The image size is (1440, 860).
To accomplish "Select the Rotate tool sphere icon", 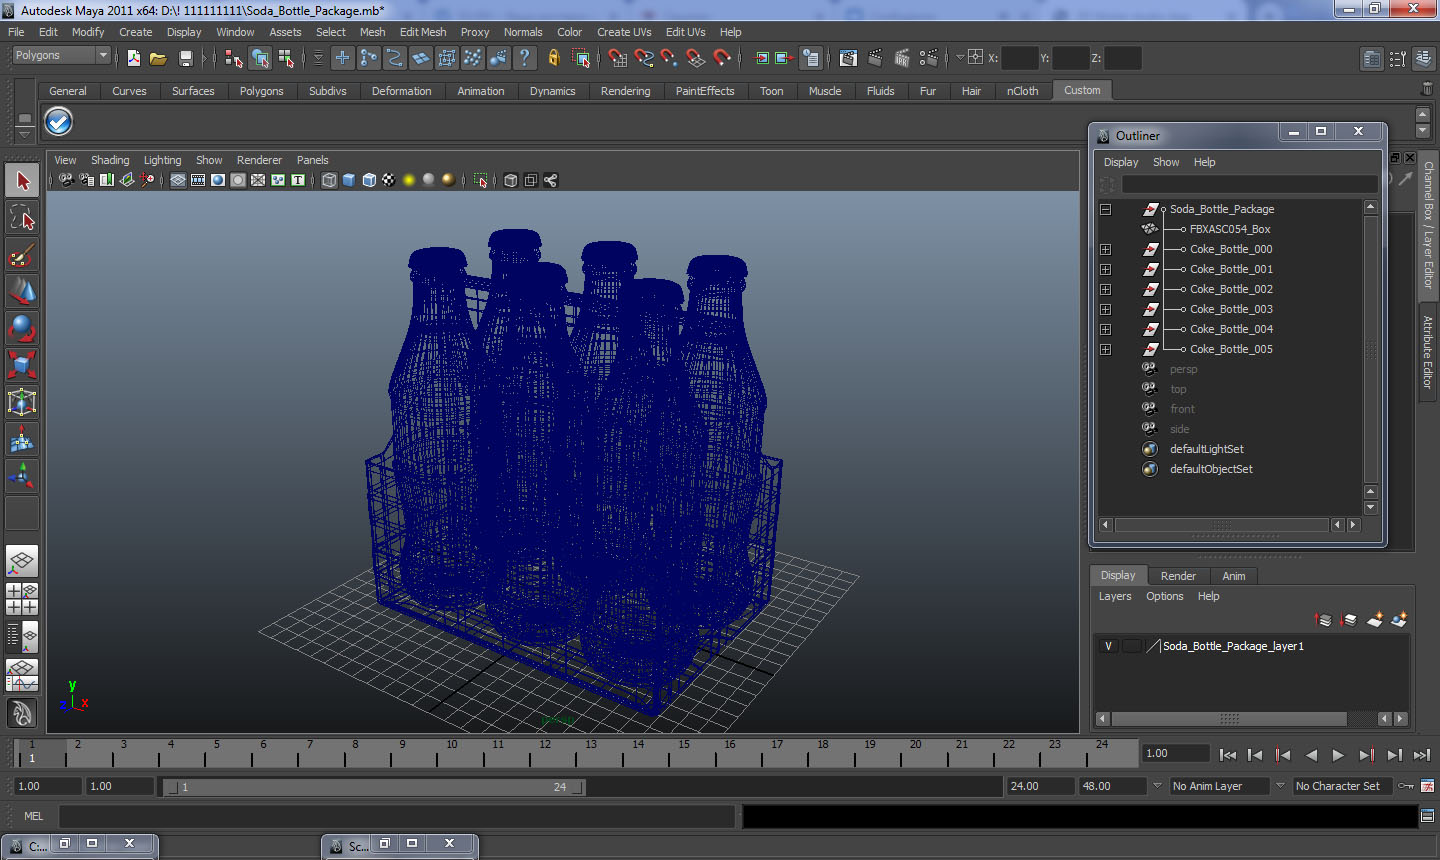I will [22, 328].
